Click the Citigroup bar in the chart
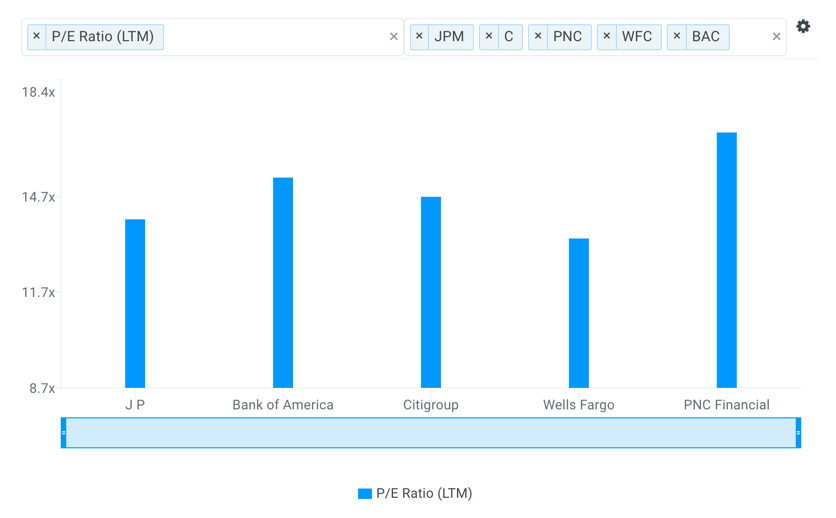 tap(431, 292)
